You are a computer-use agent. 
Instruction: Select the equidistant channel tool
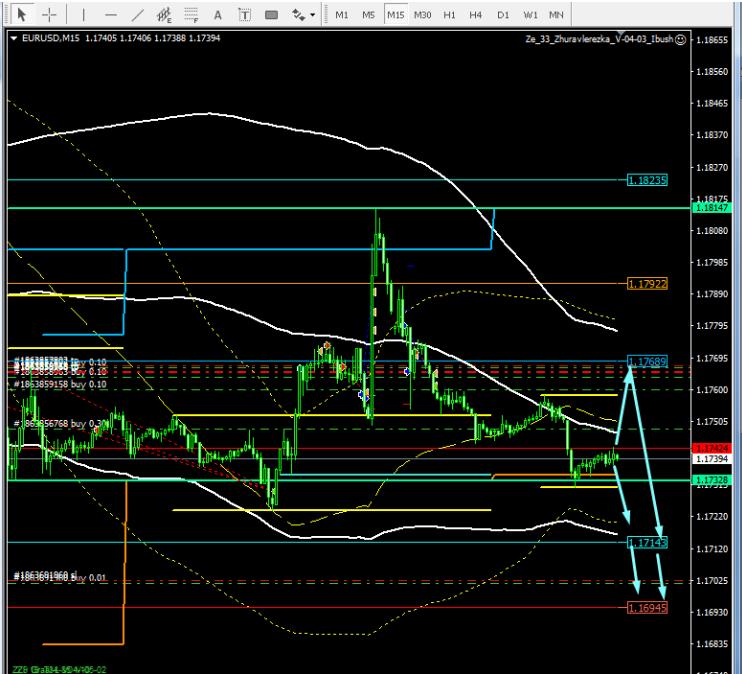click(164, 15)
